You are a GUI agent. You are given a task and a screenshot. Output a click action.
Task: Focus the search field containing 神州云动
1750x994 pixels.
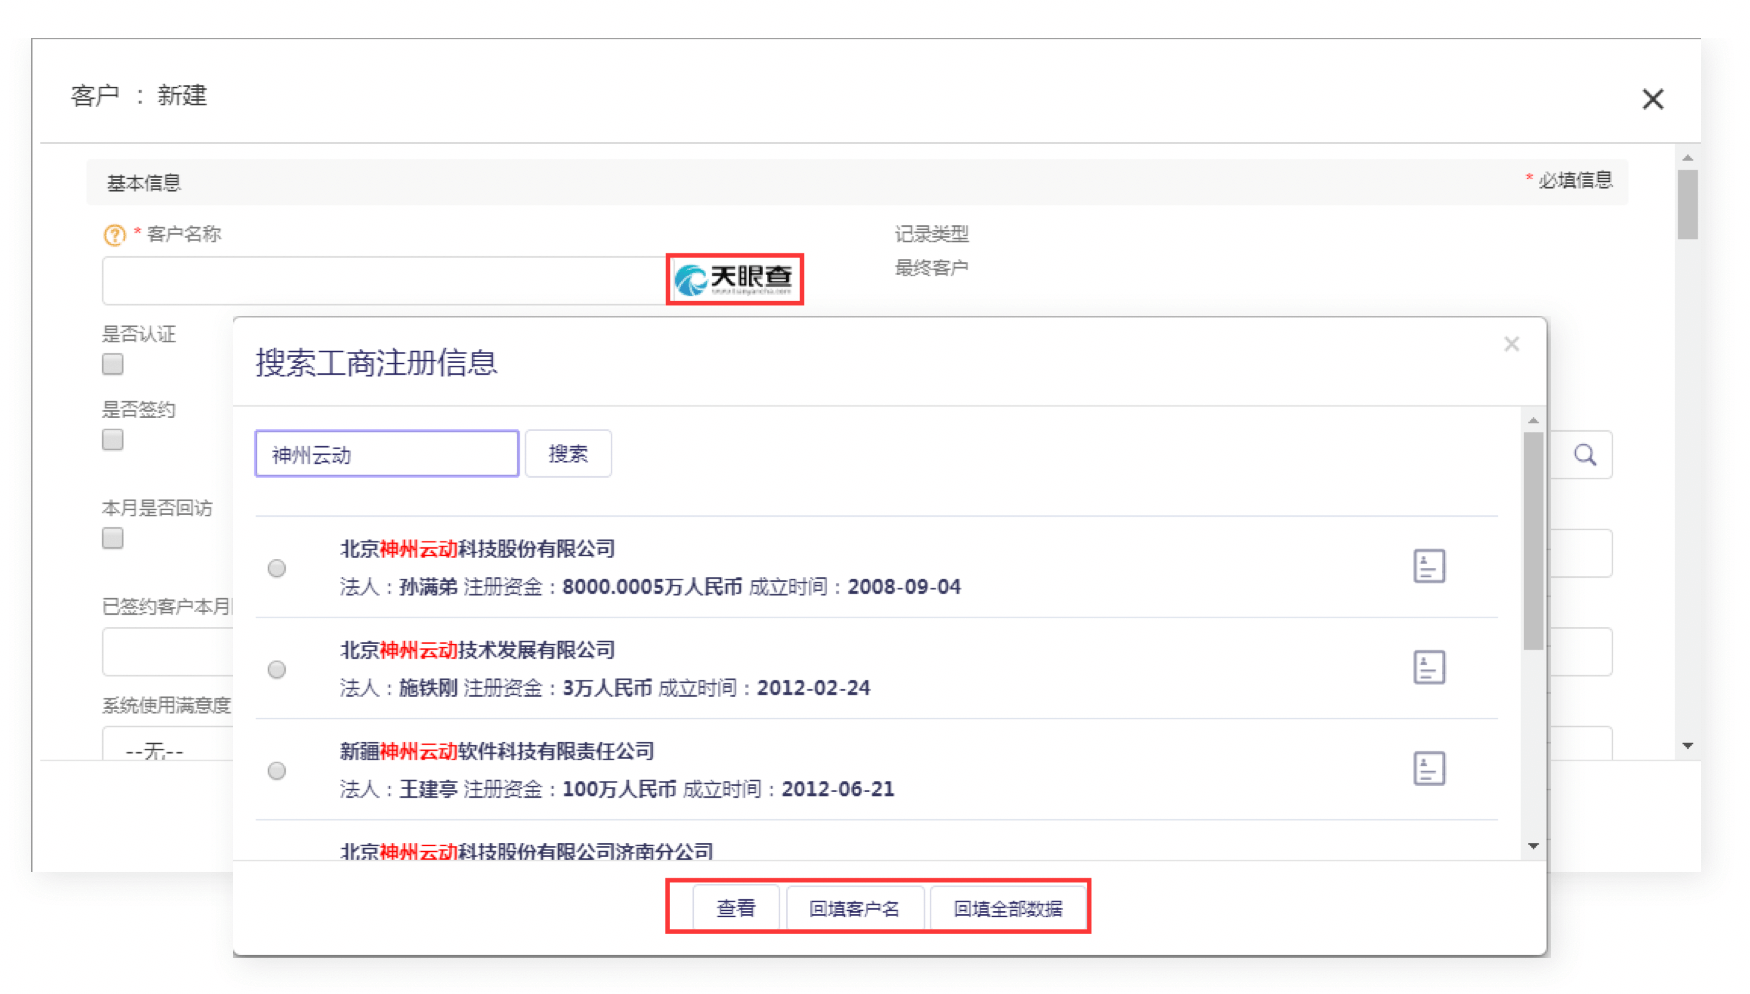pyautogui.click(x=387, y=454)
